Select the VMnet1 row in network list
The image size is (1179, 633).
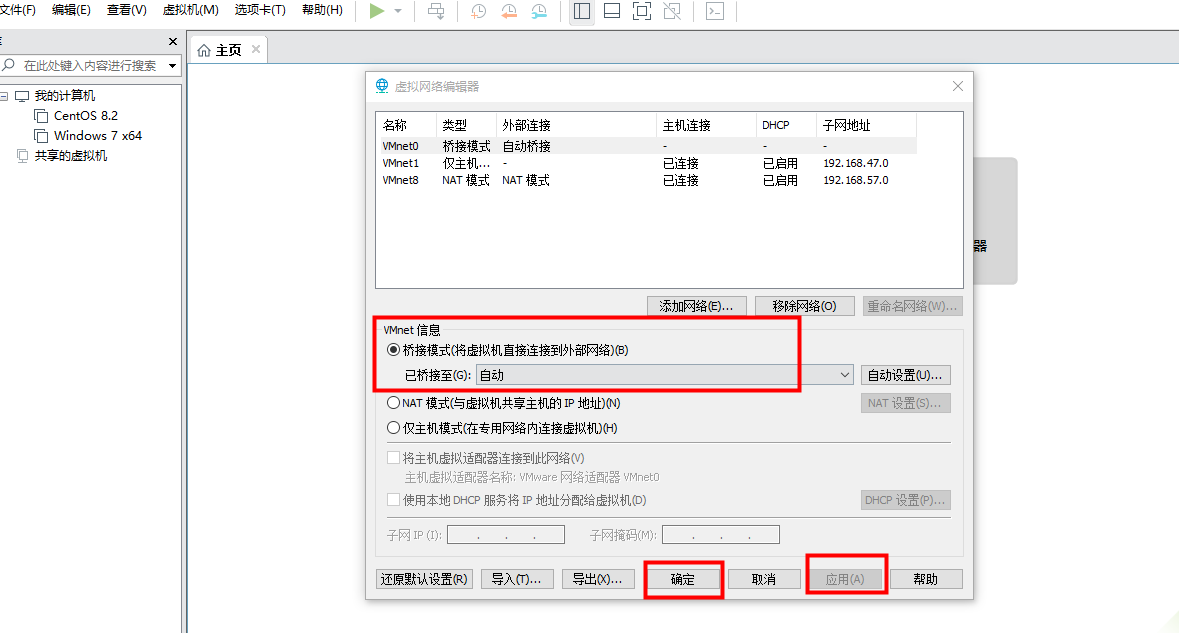[646, 163]
